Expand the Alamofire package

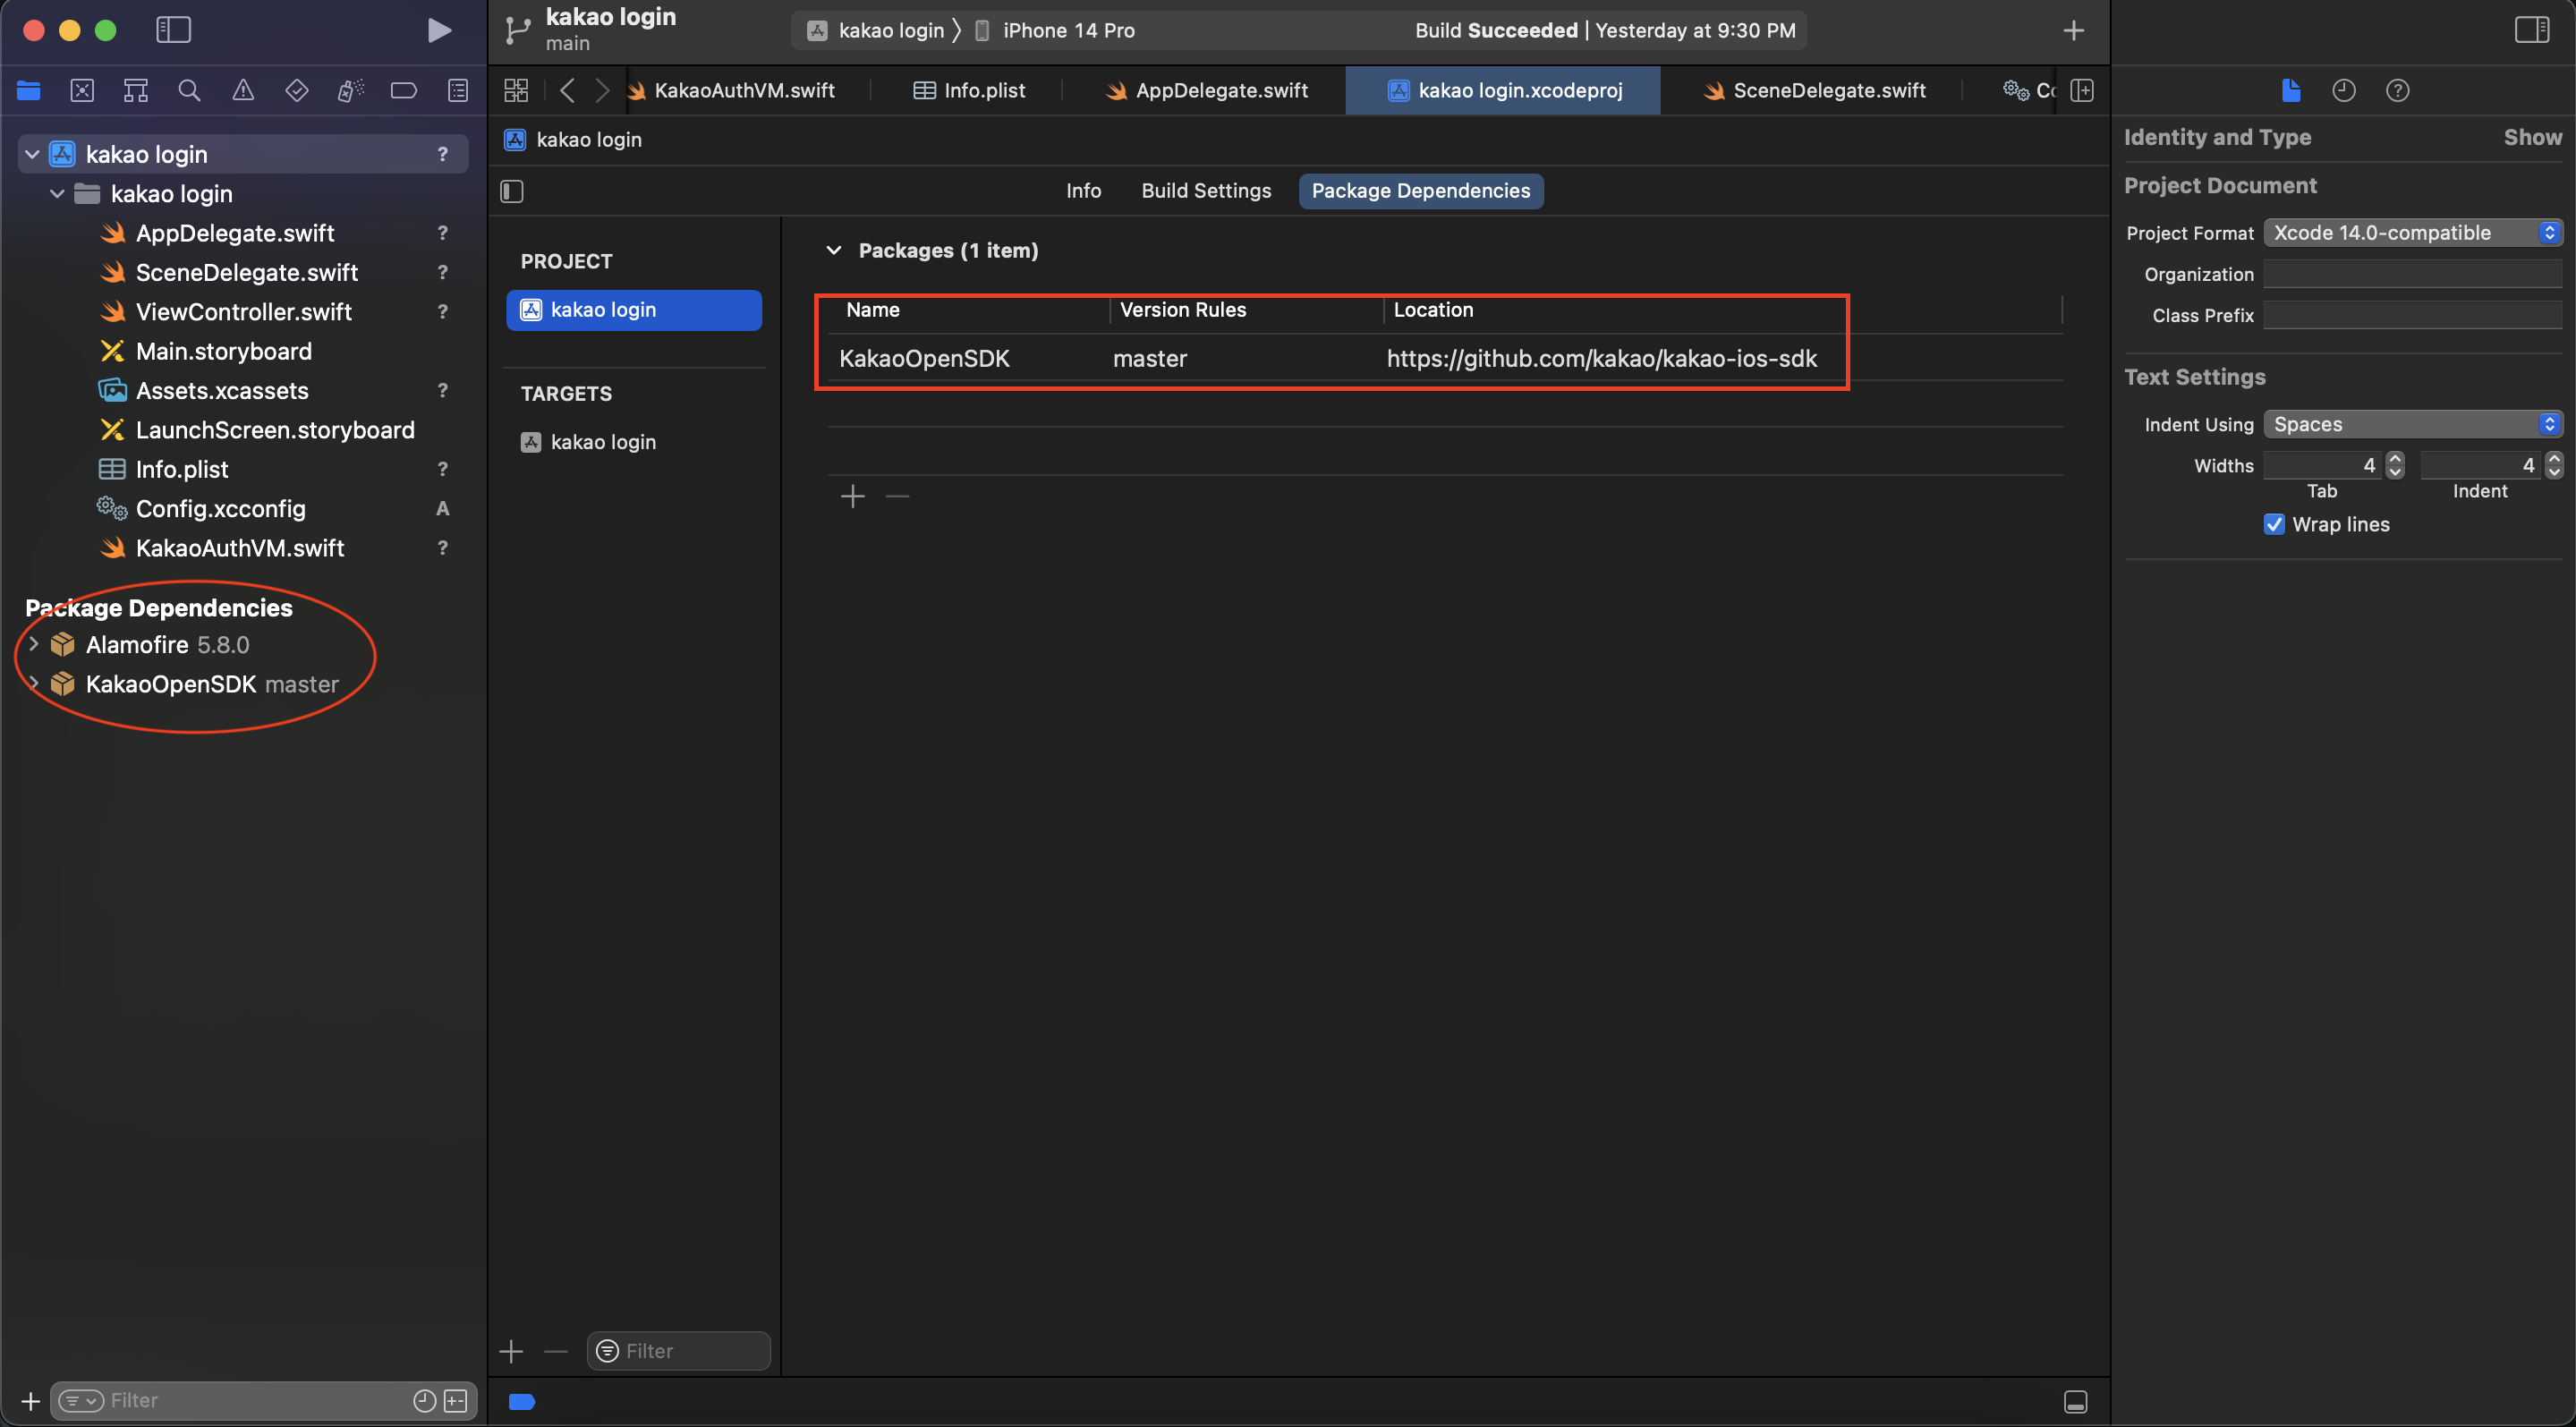tap(33, 645)
